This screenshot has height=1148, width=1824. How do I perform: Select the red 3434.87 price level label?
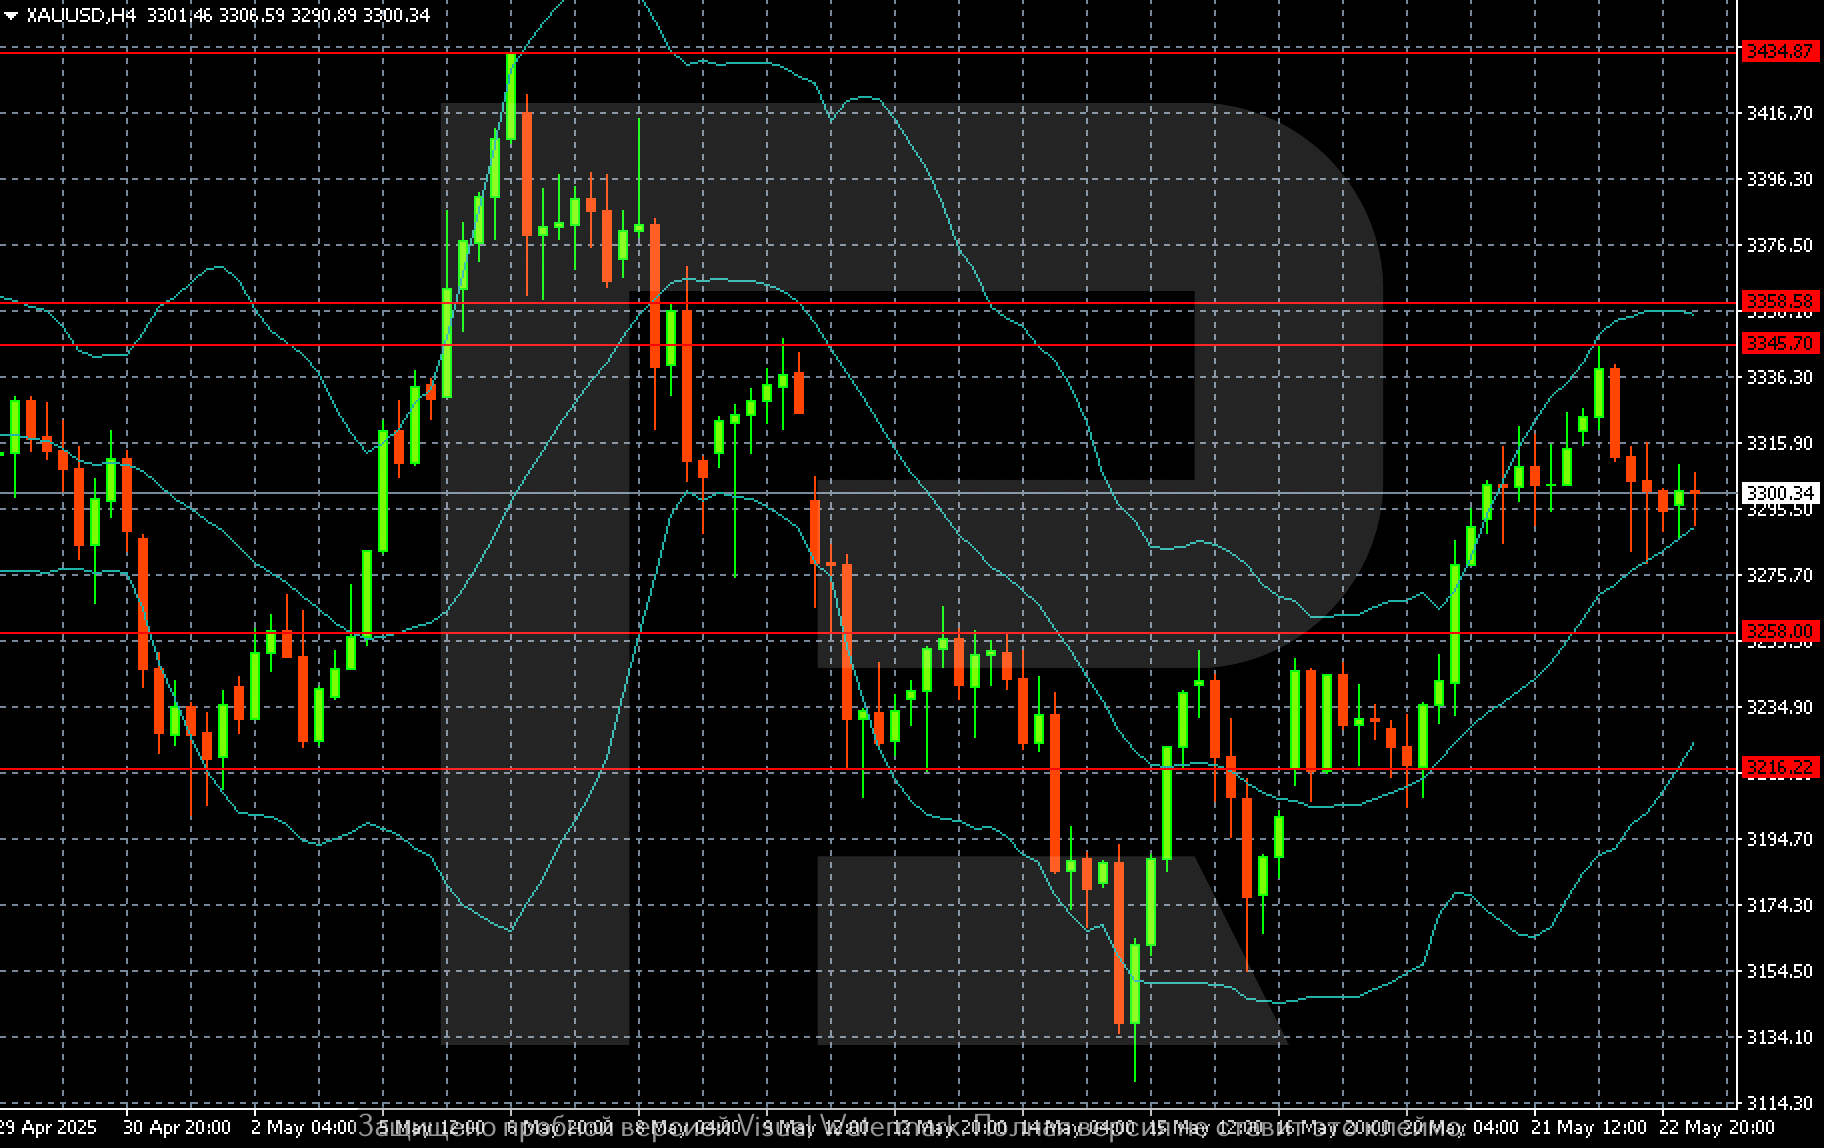(1780, 51)
